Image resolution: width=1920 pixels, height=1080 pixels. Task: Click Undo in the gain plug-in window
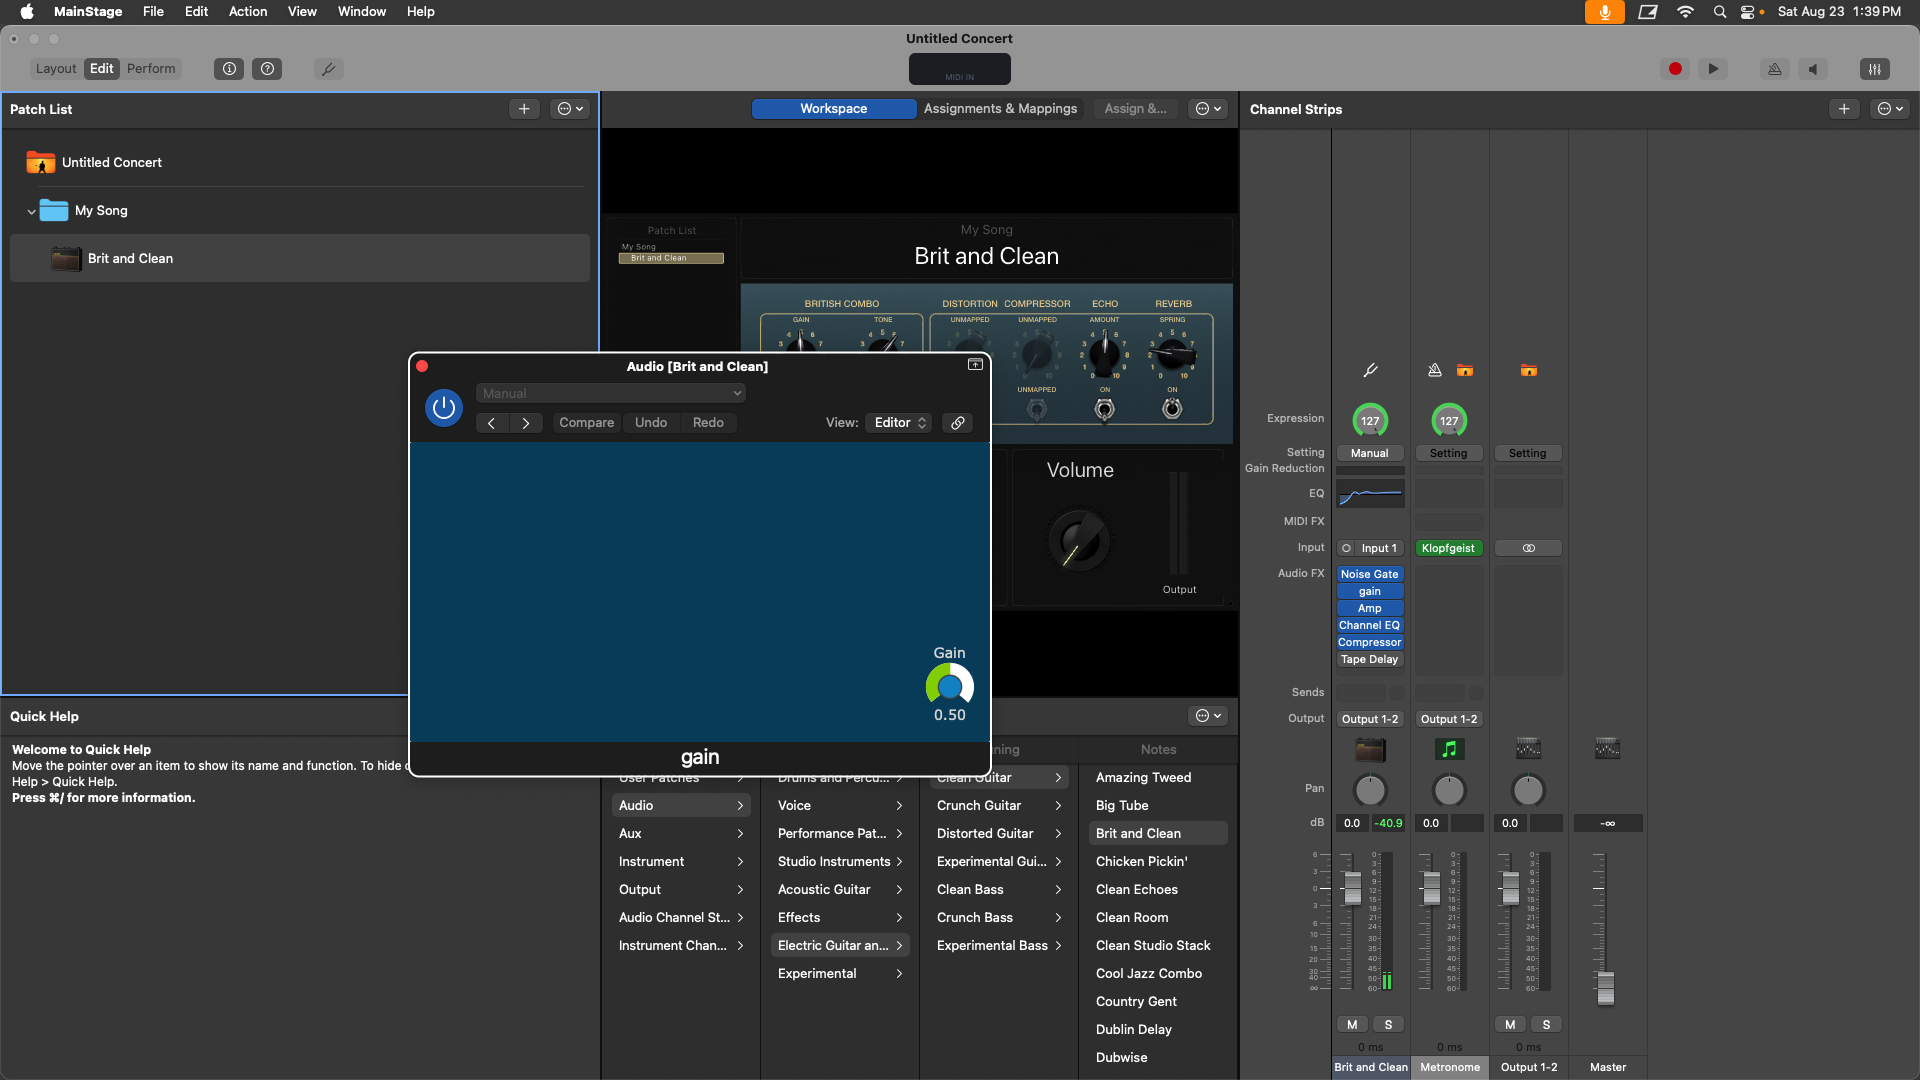click(x=651, y=423)
